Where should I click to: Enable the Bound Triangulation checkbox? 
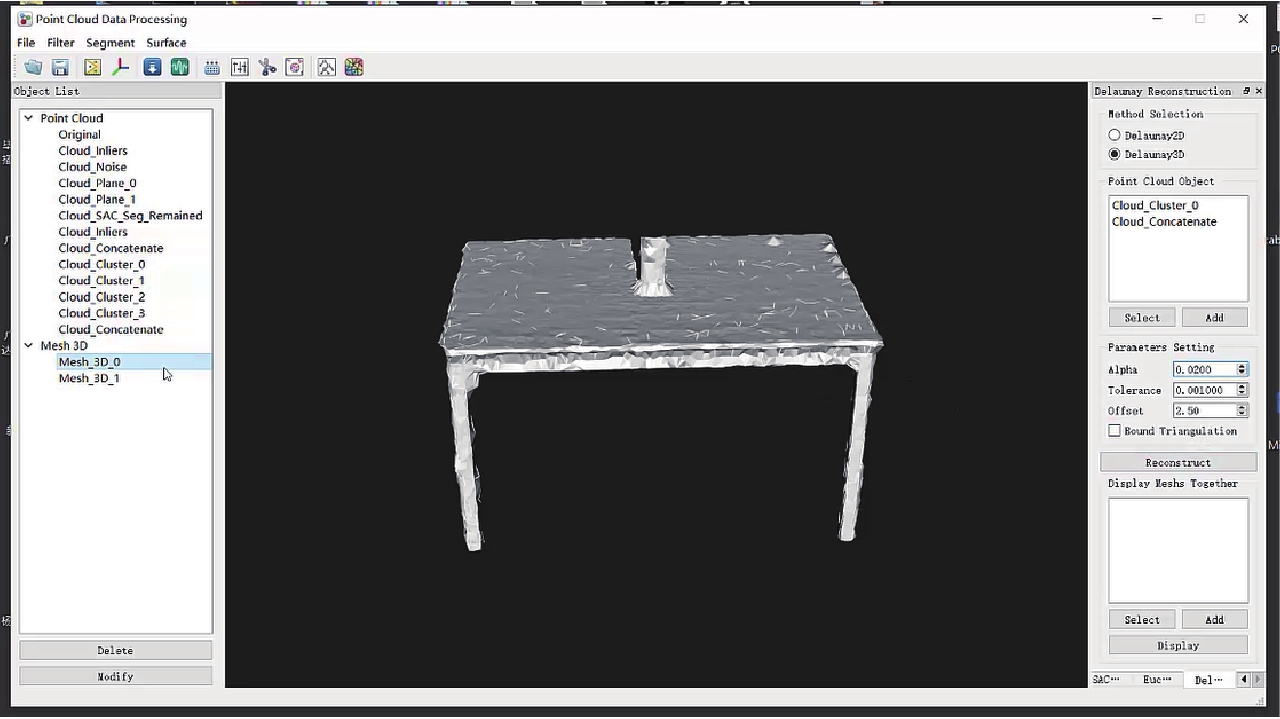click(x=1114, y=431)
